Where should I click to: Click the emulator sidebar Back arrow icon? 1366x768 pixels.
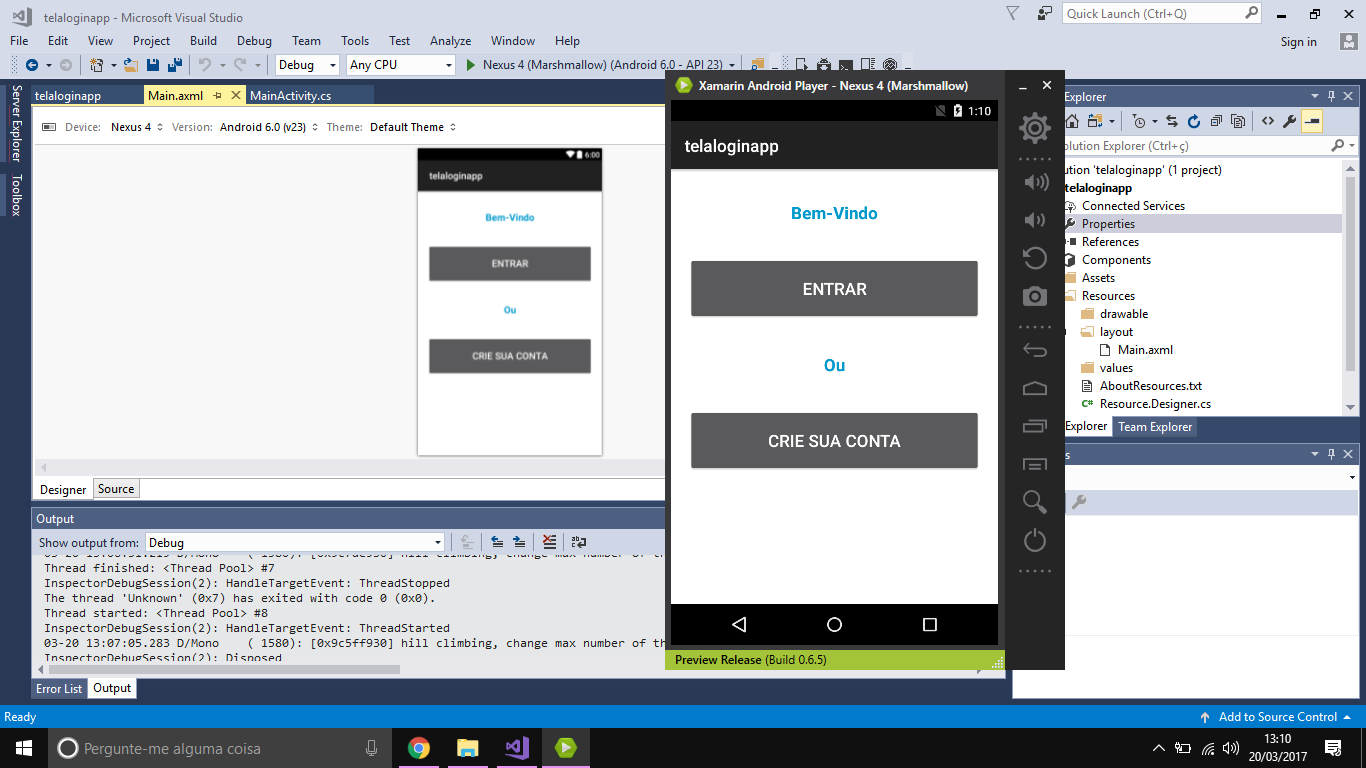pos(1035,350)
